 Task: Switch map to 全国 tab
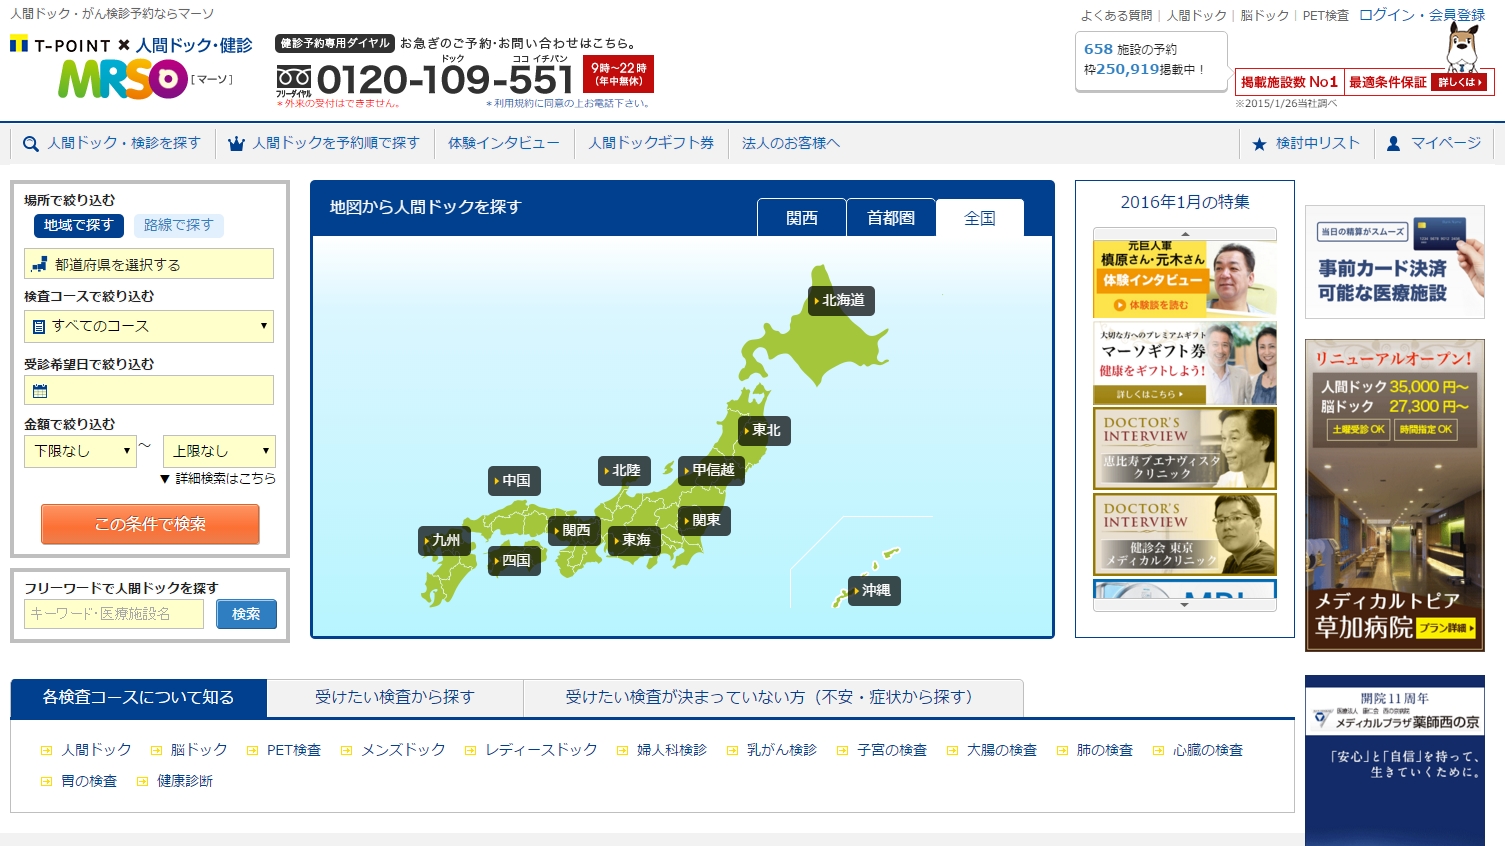point(979,218)
